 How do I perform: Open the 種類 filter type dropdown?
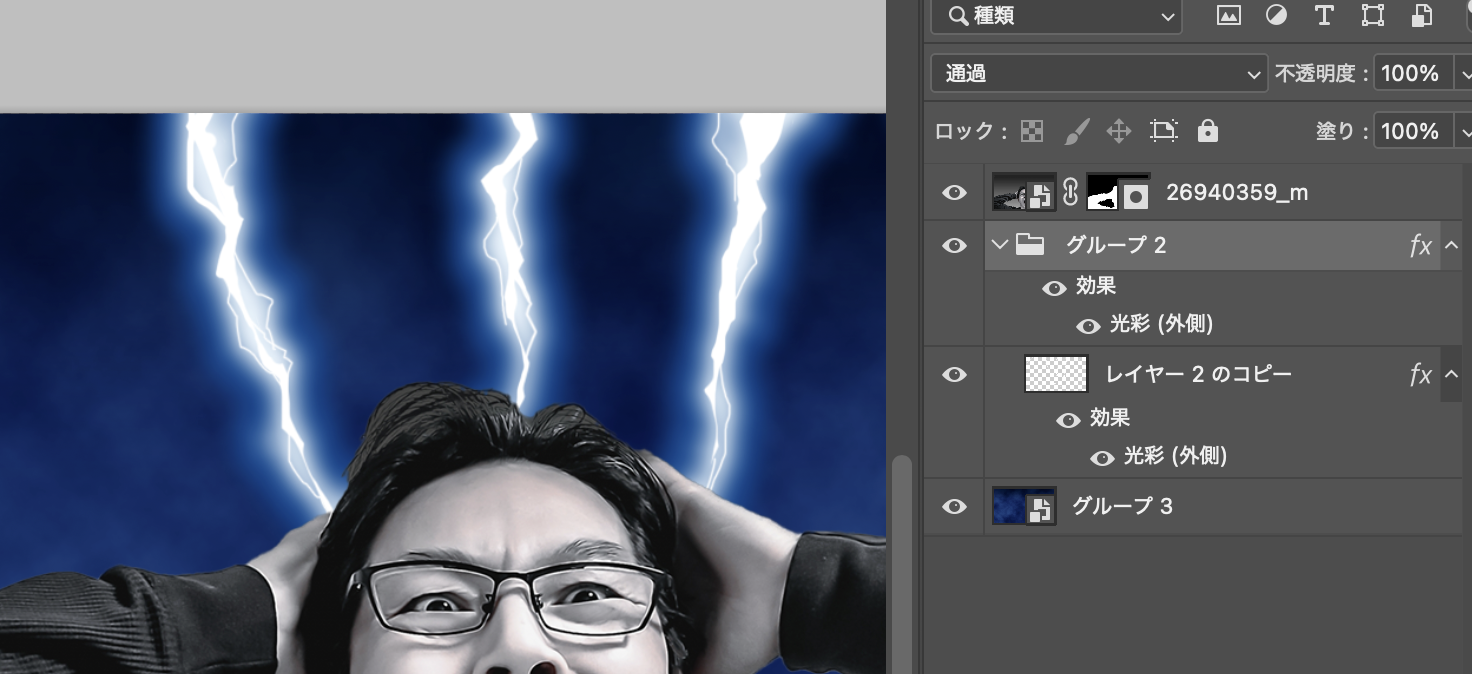coord(1056,16)
